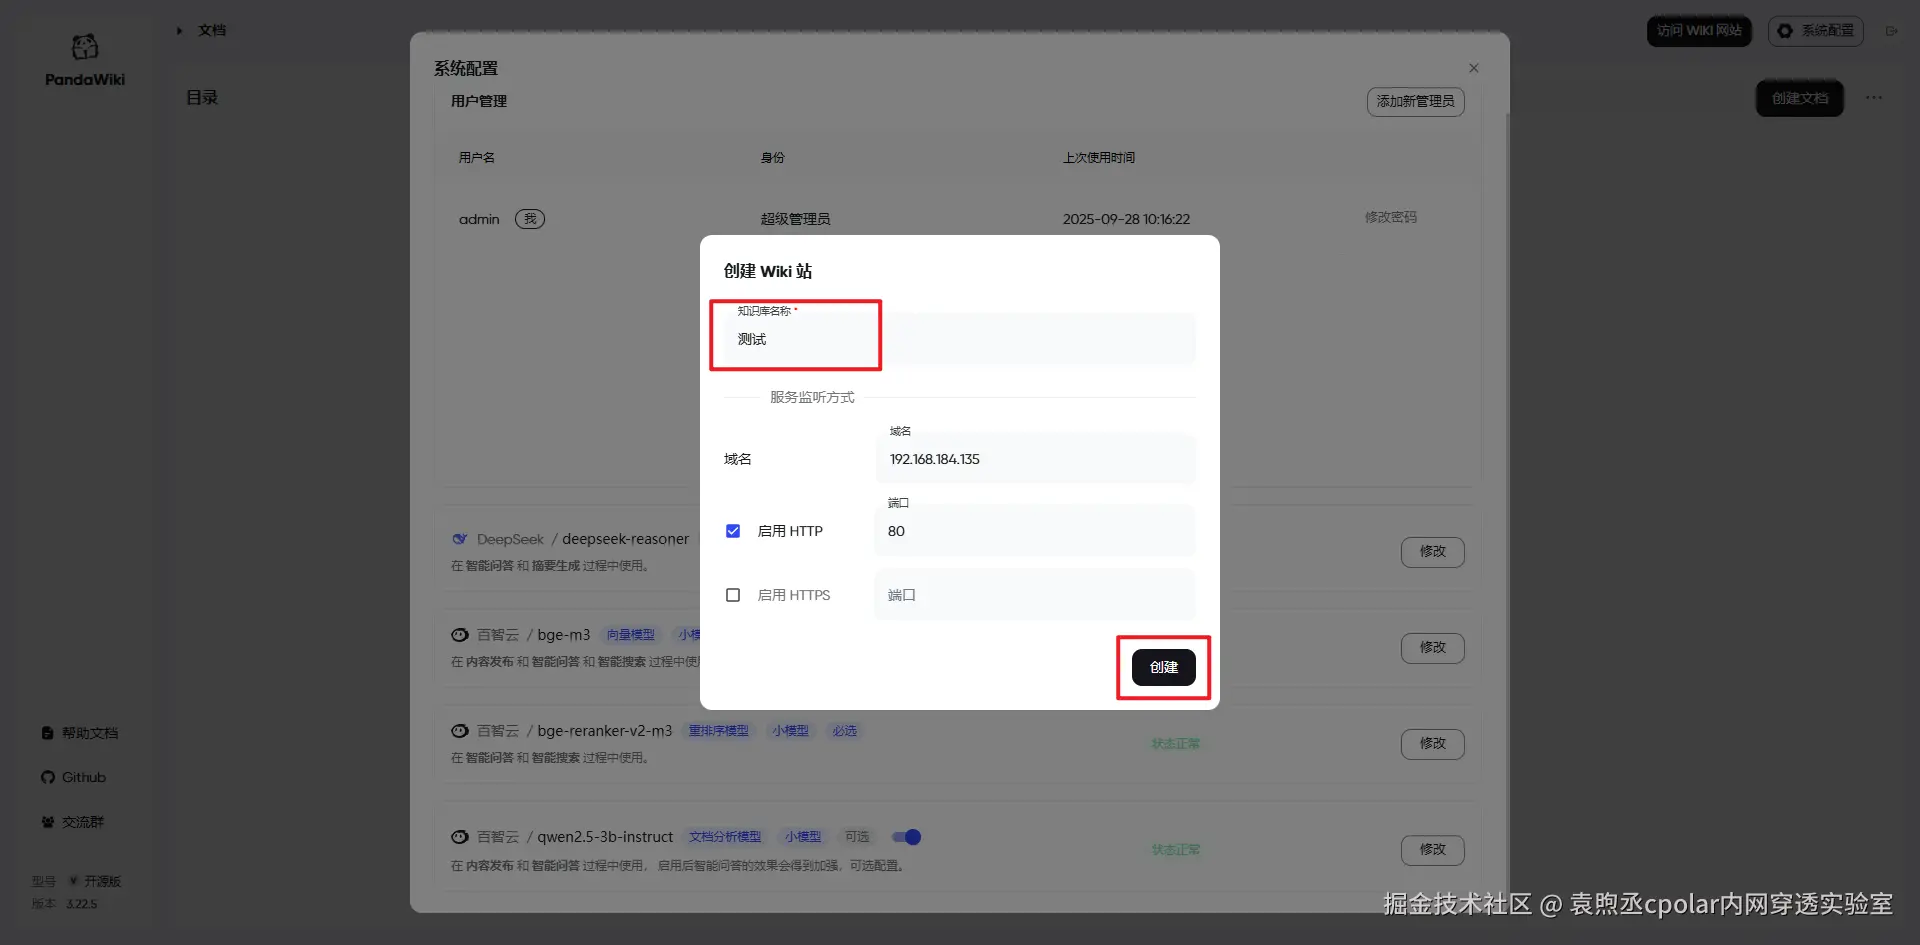The image size is (1920, 945).
Task: Click the 超级管理员 role cell
Action: pos(795,219)
